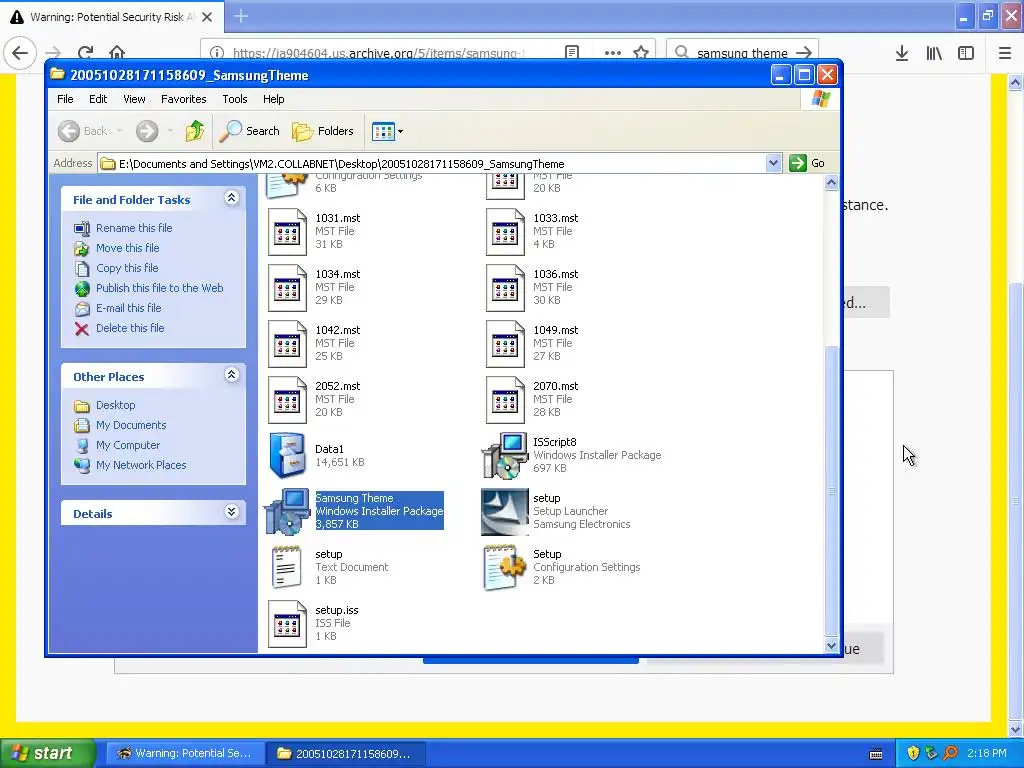
Task: Open the Views dropdown button
Action: (x=387, y=131)
